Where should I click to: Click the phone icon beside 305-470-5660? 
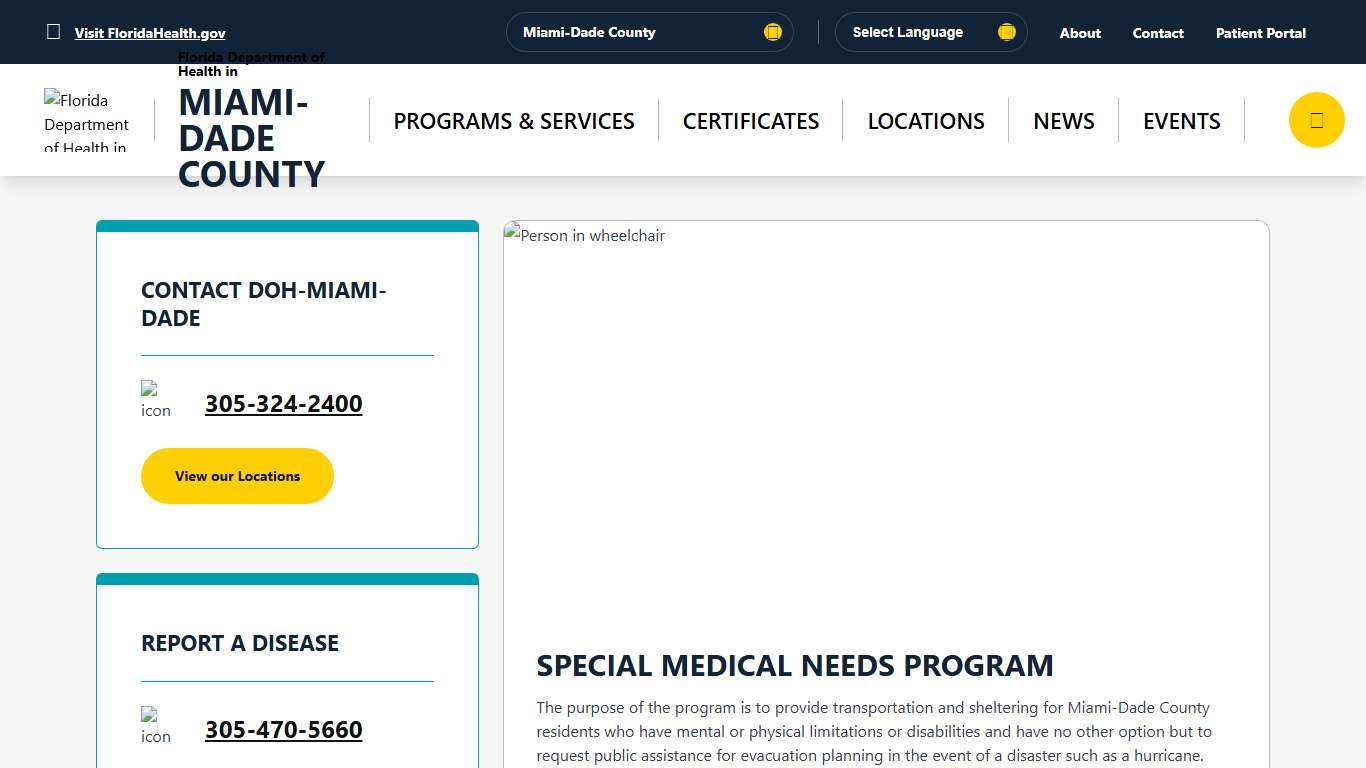pos(156,724)
